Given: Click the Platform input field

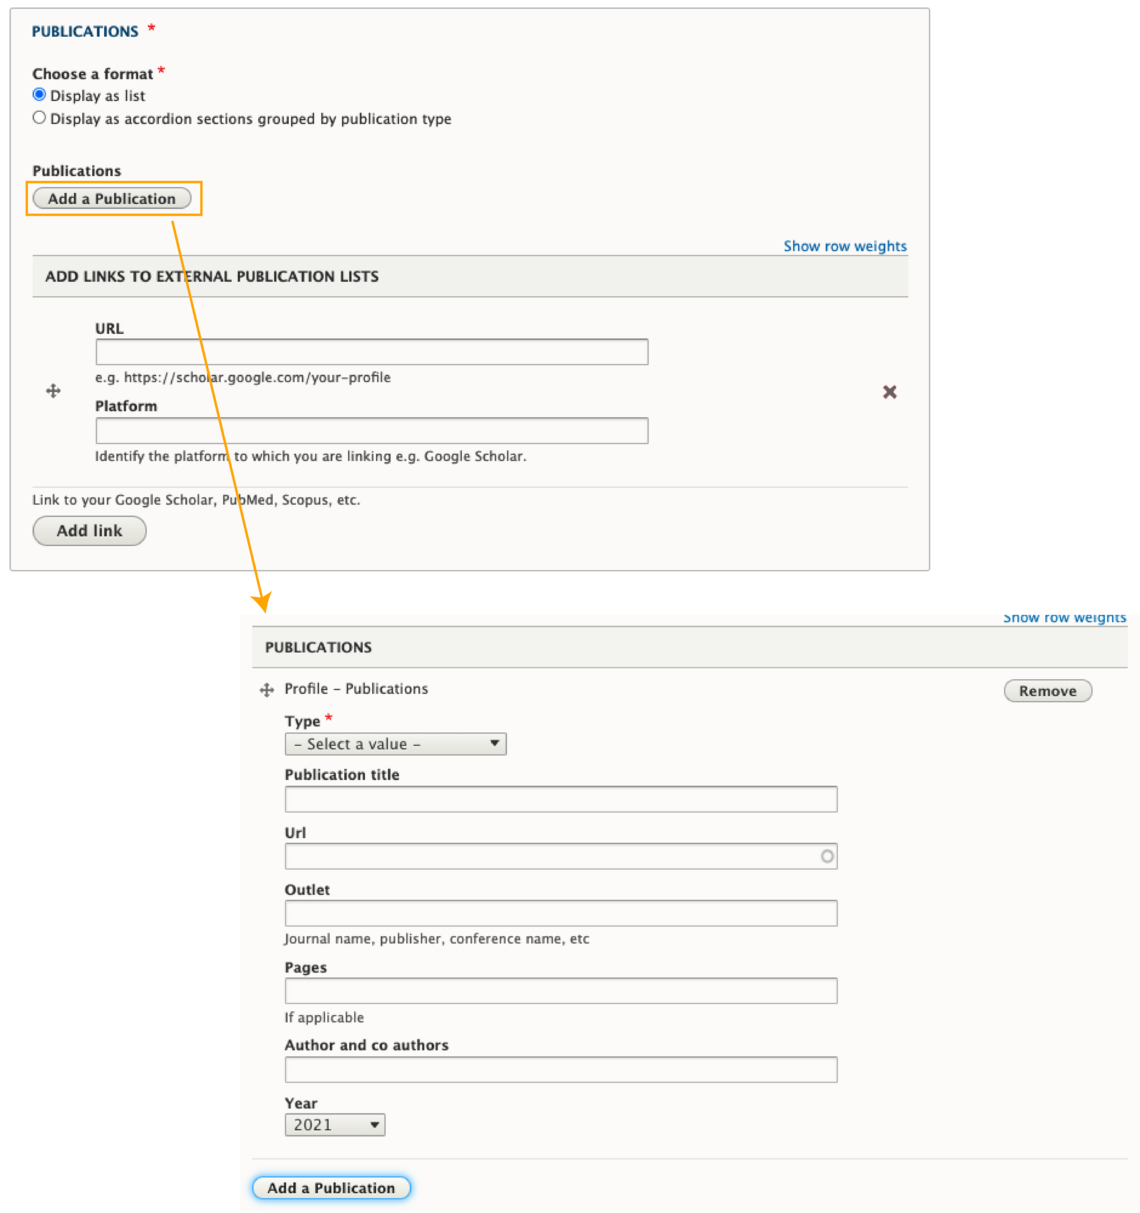Looking at the screenshot, I should click(x=371, y=430).
